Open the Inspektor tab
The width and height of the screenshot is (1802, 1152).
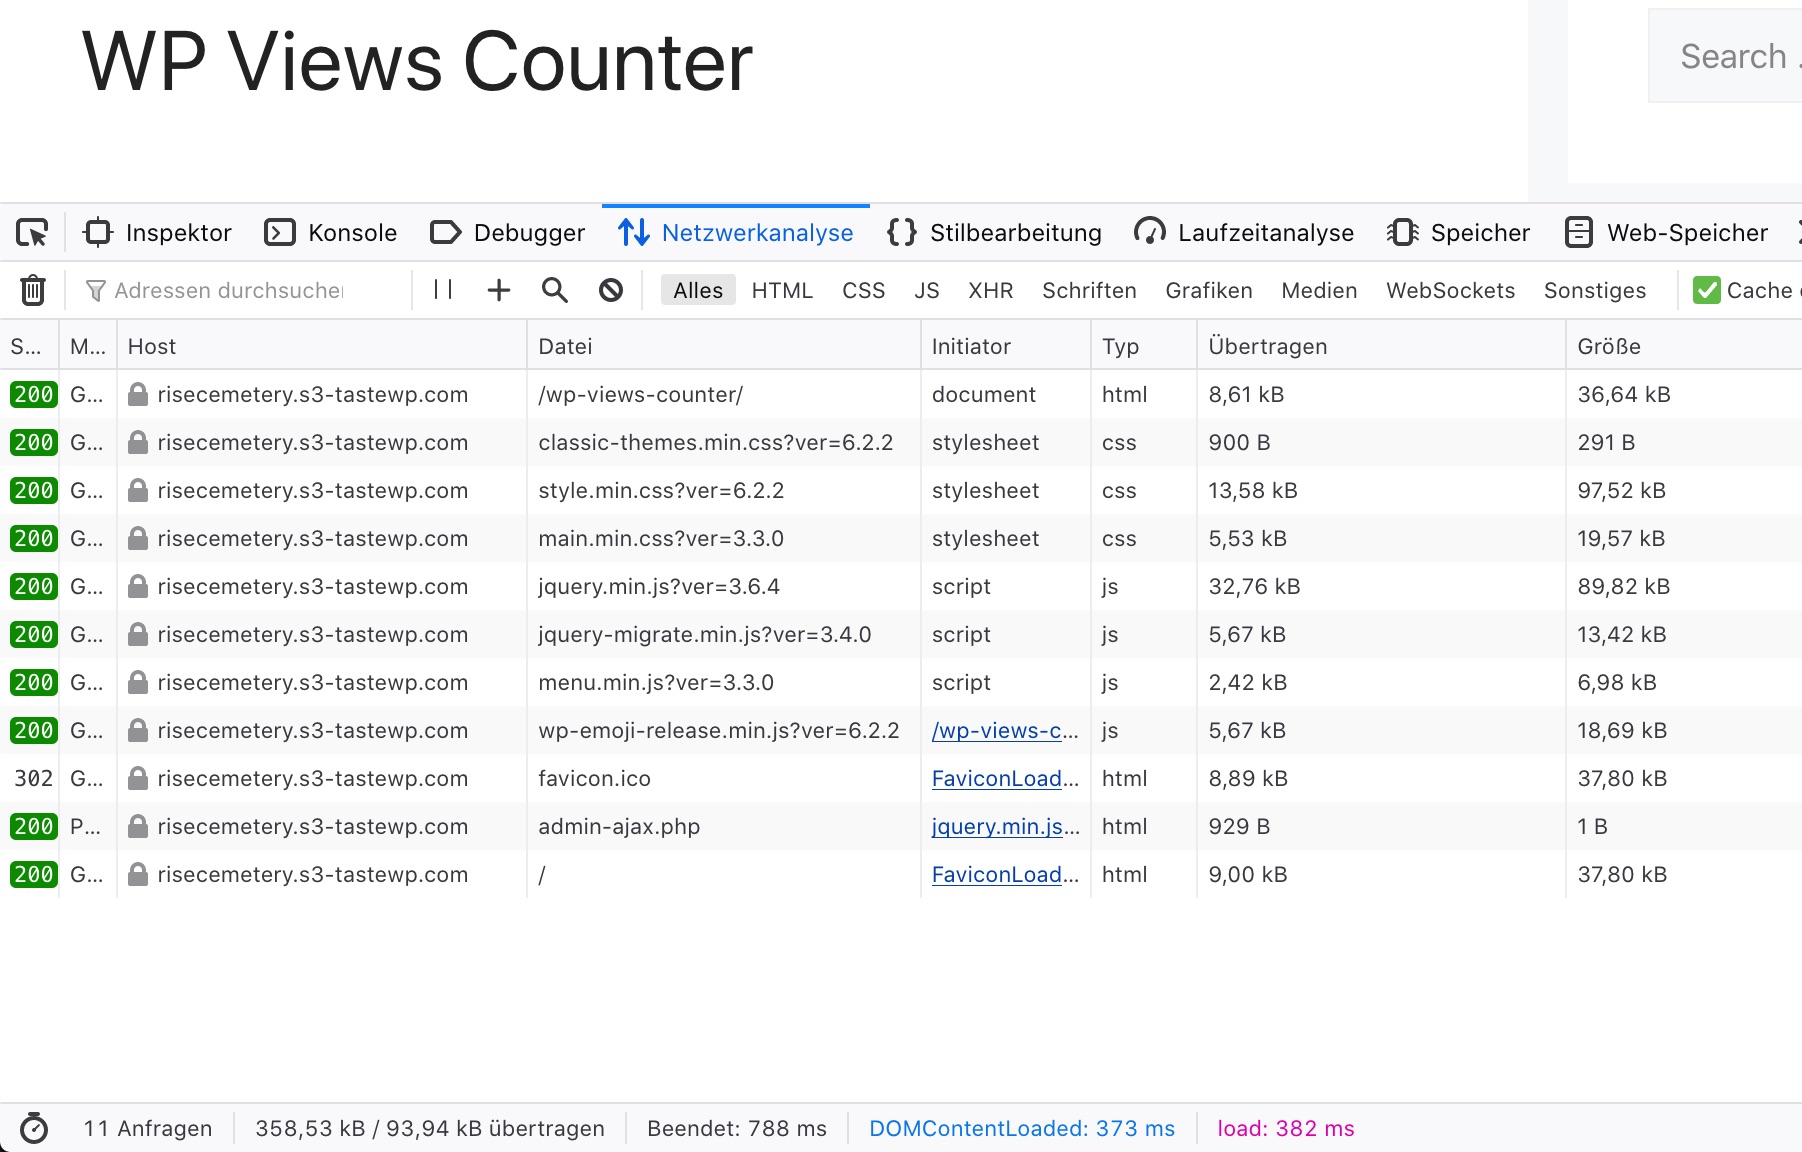[x=158, y=233]
